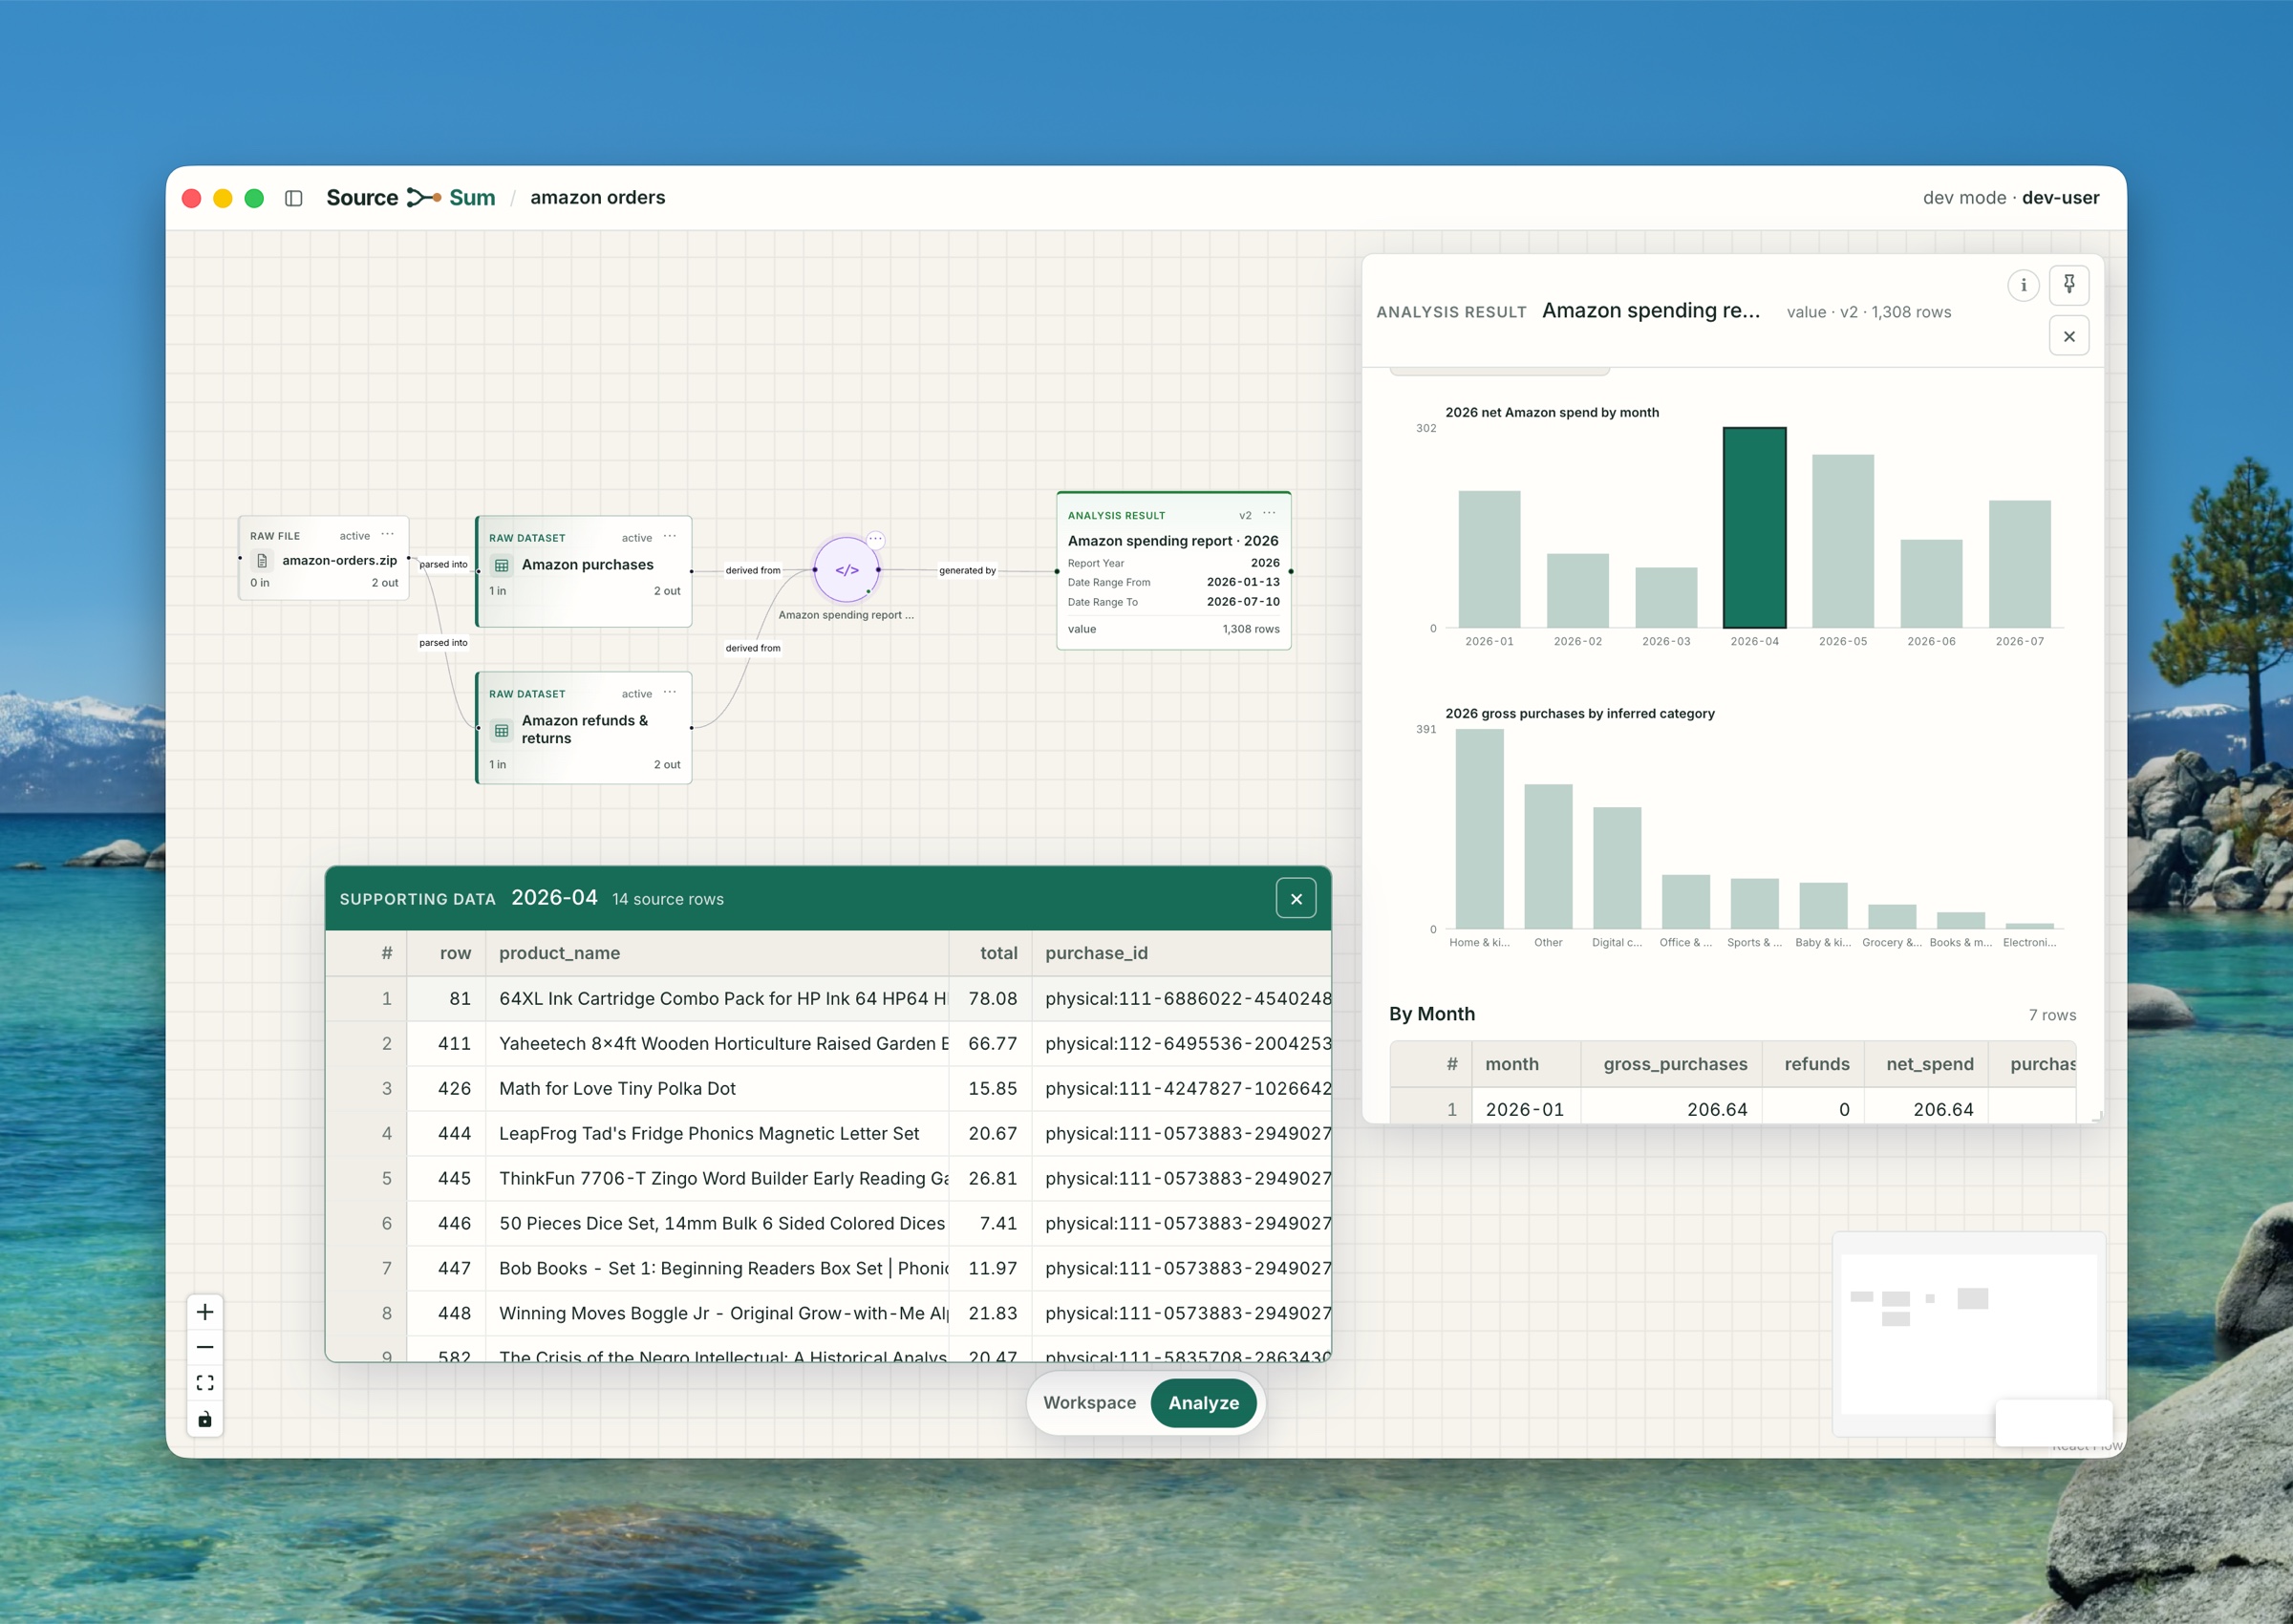Click the code transform node icon
The height and width of the screenshot is (1624, 2293).
[847, 570]
